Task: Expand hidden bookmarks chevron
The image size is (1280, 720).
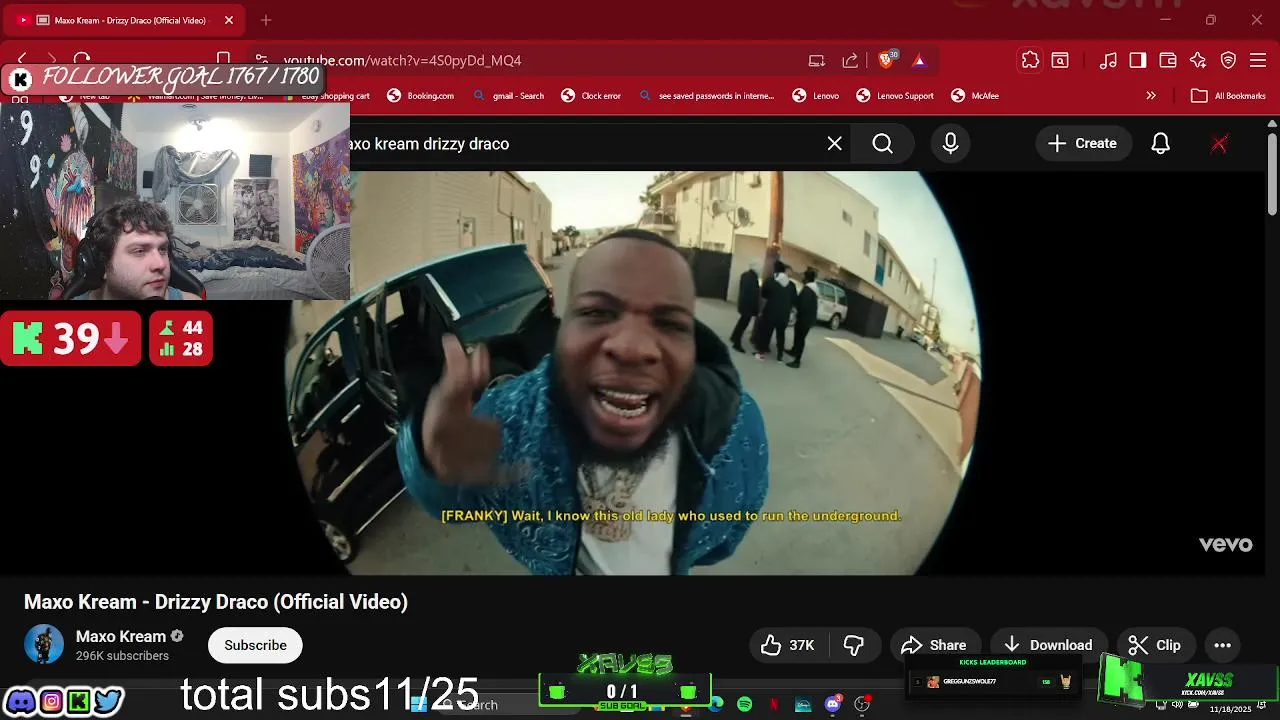Action: 1151,96
